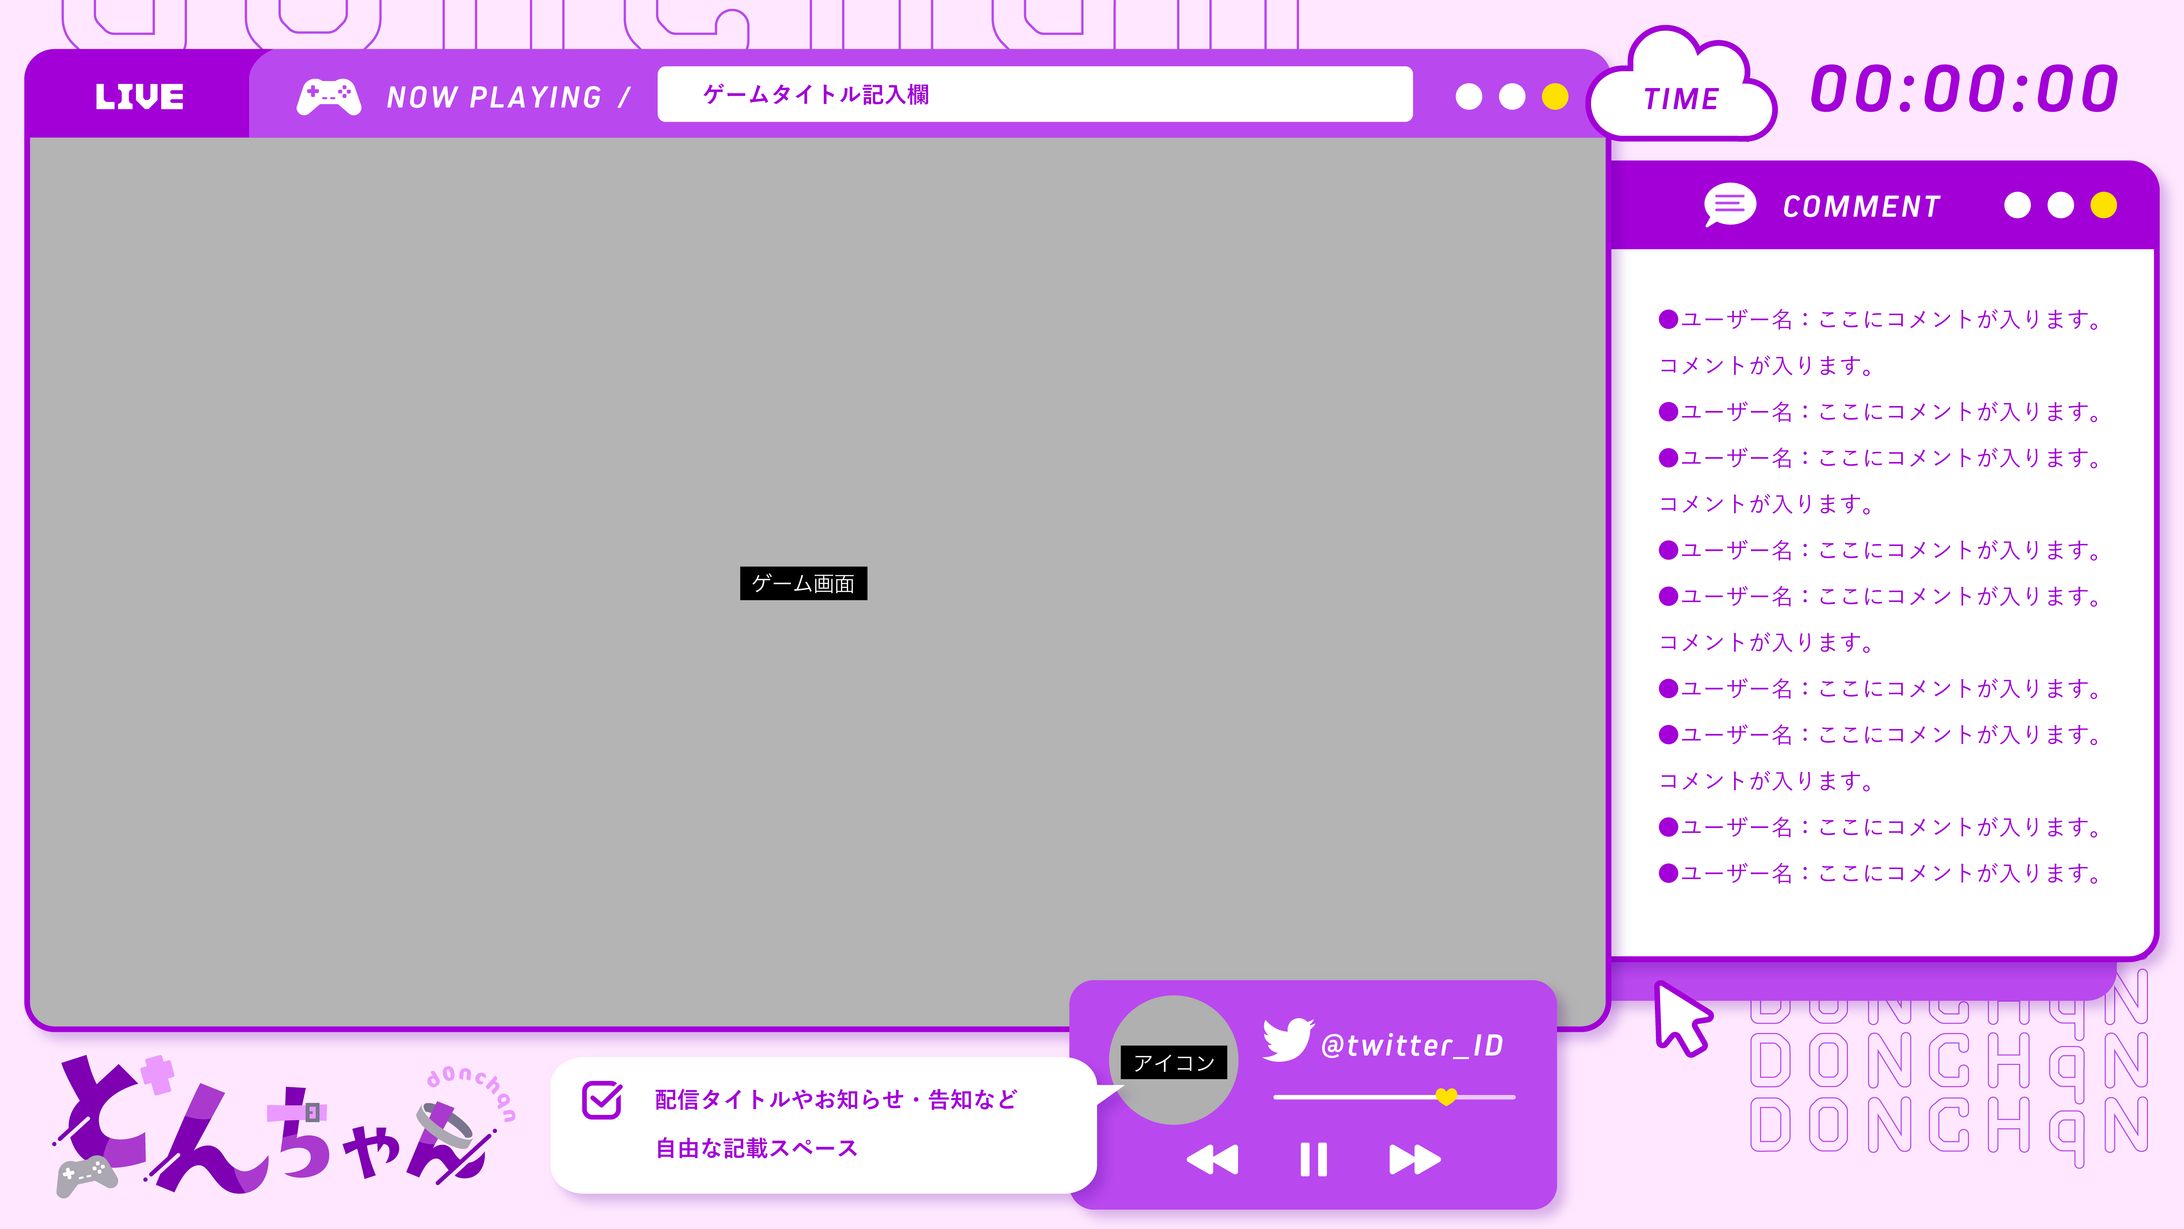2184x1229 pixels.
Task: Click the Twitter bird icon
Action: pyautogui.click(x=1287, y=1040)
